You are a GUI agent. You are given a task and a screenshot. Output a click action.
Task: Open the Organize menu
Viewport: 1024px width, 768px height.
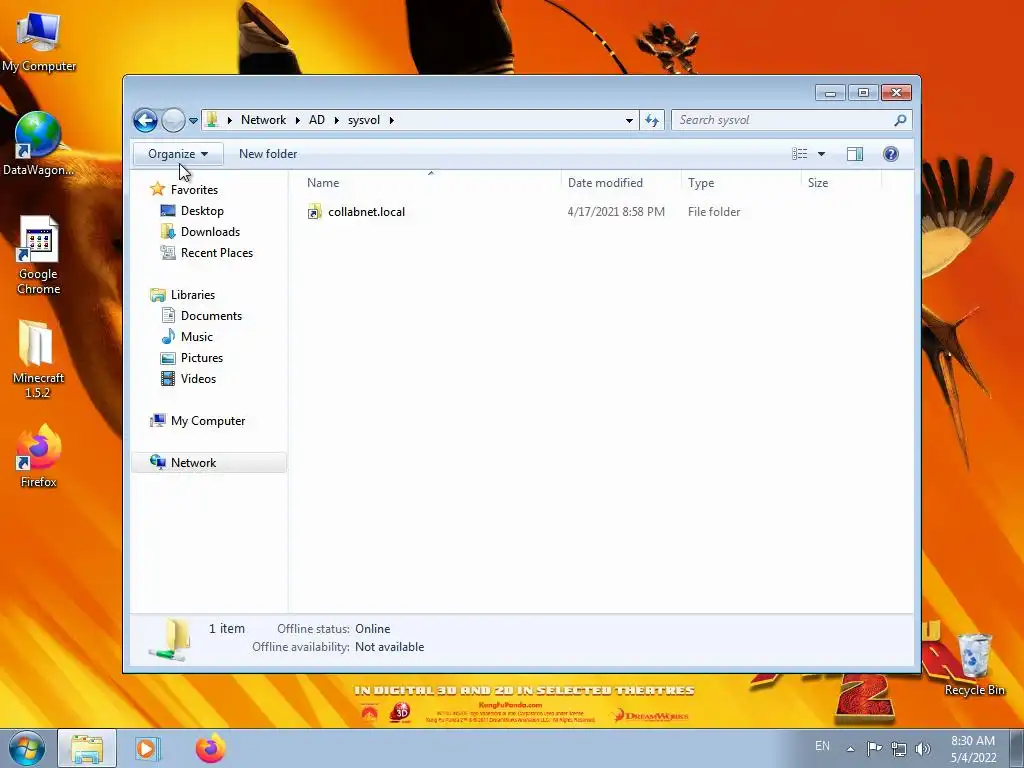click(x=178, y=154)
